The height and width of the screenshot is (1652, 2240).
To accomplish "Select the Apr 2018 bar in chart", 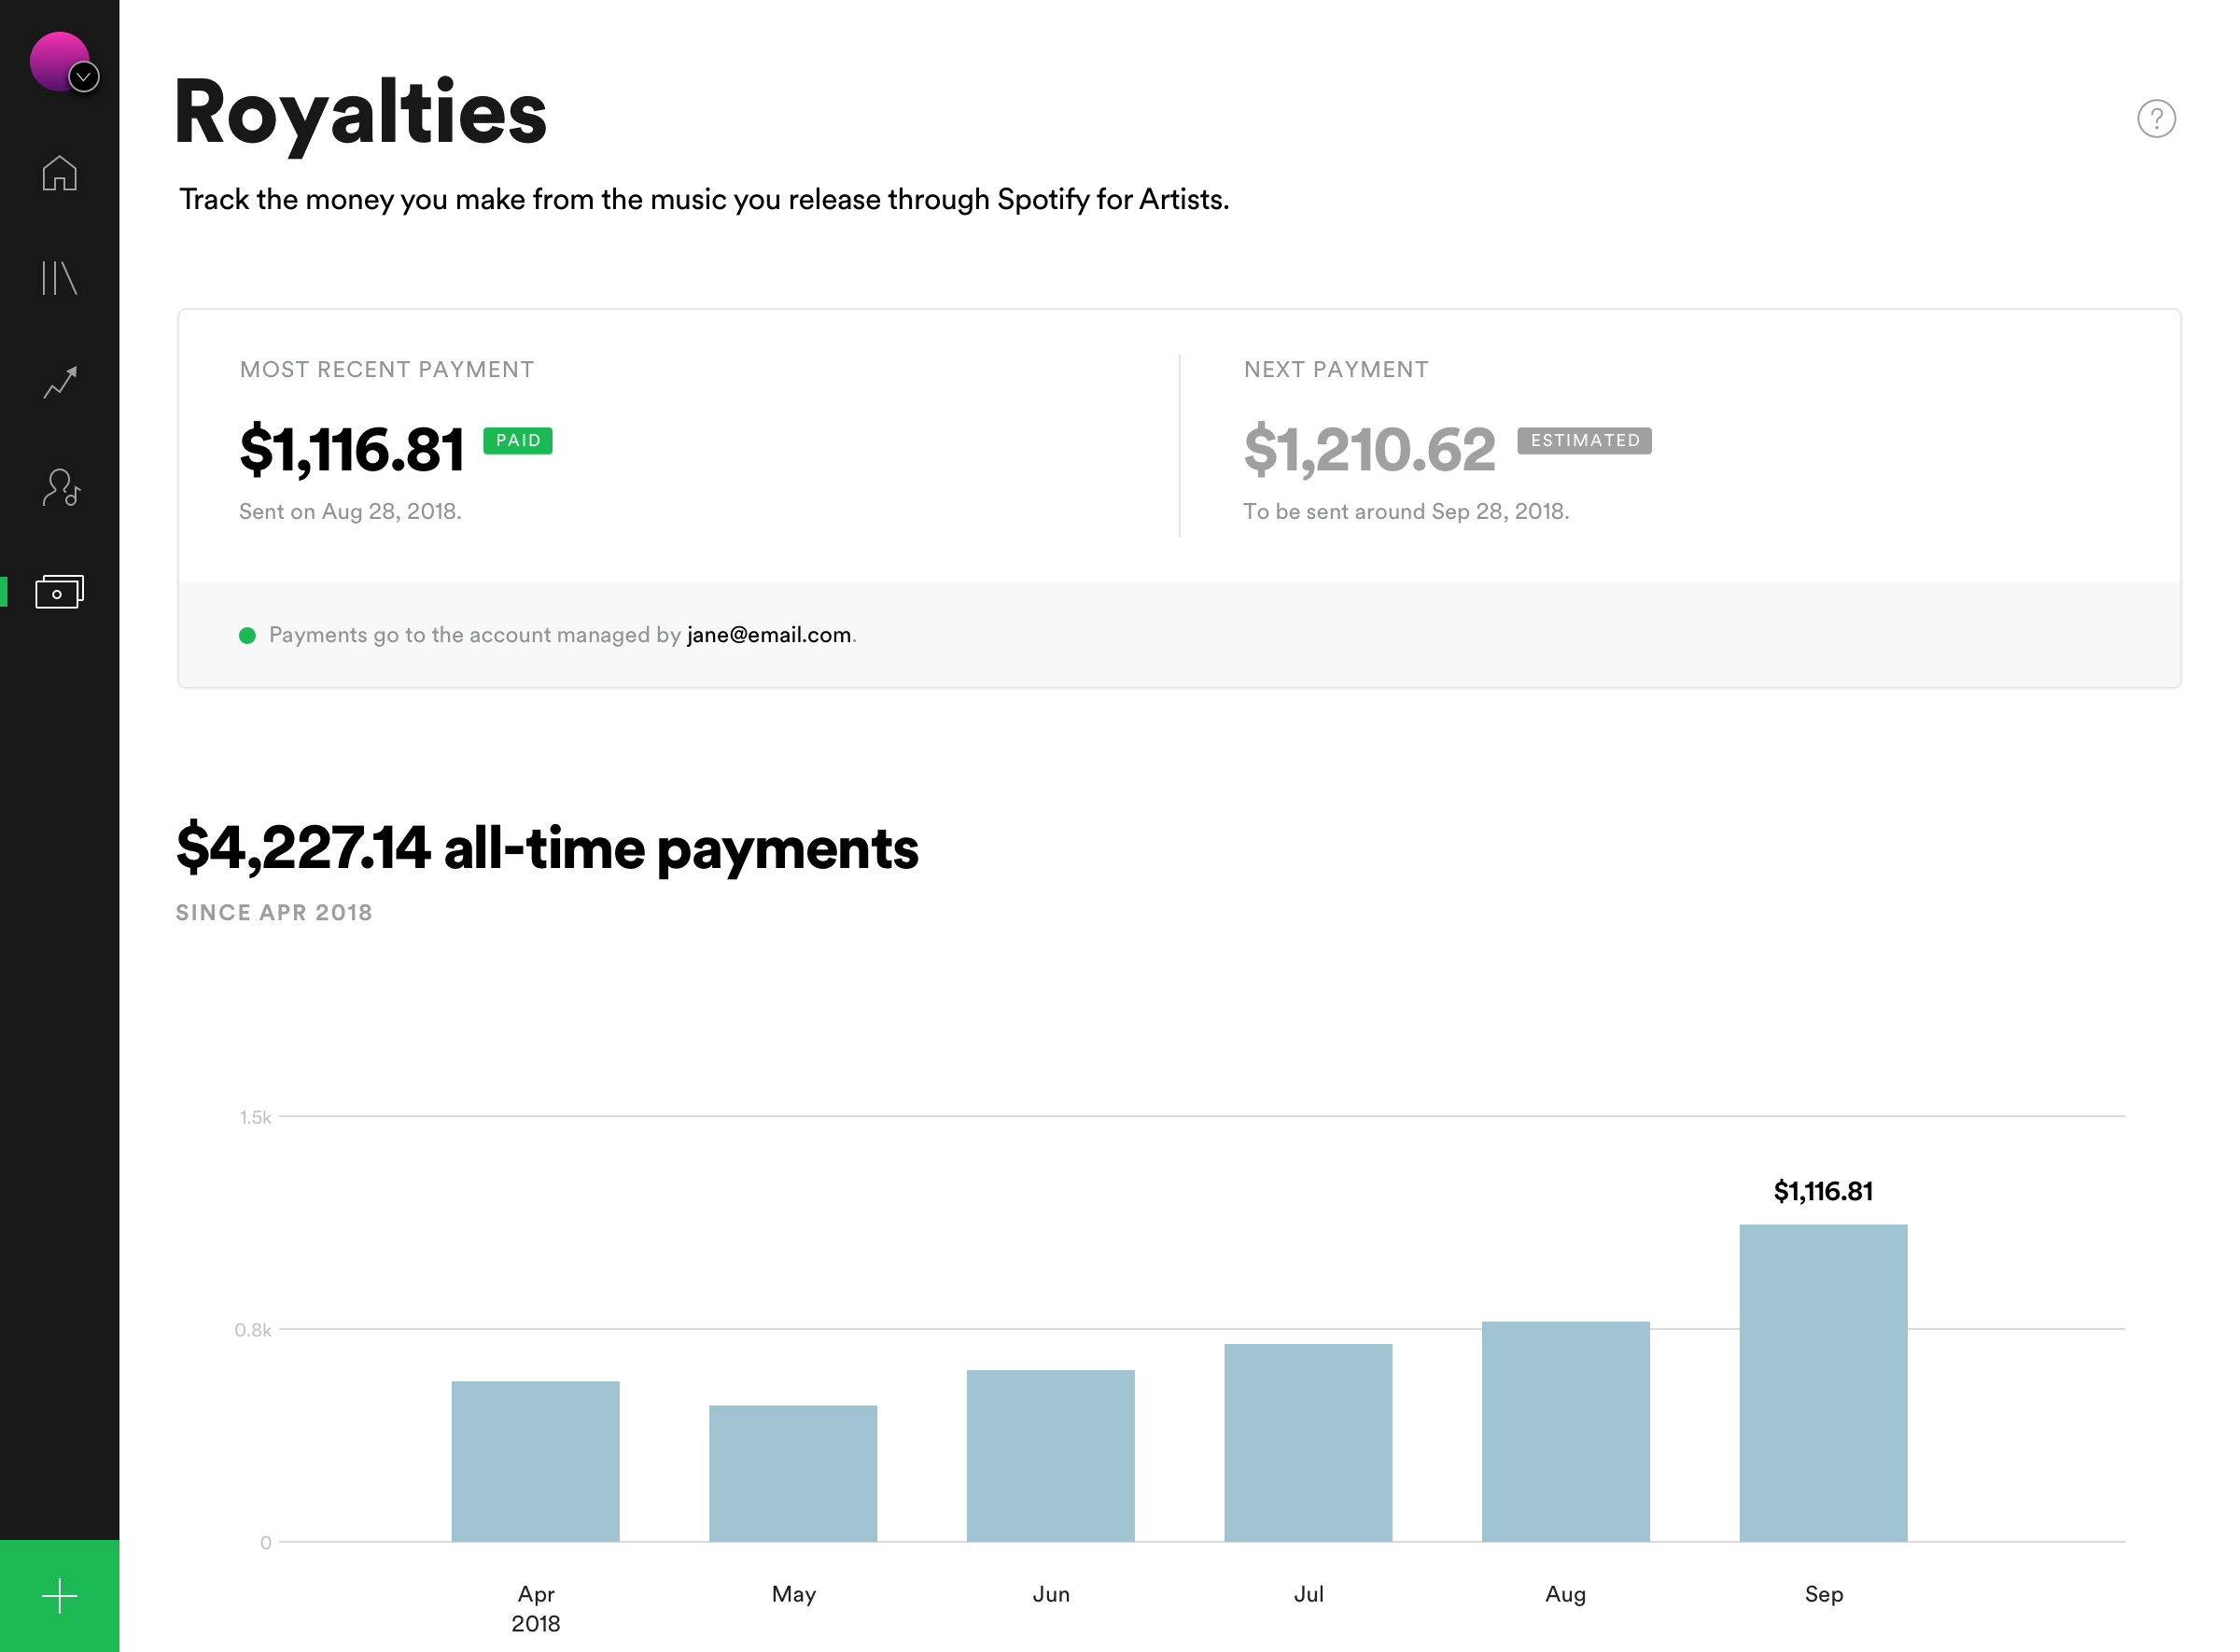I will point(535,1462).
